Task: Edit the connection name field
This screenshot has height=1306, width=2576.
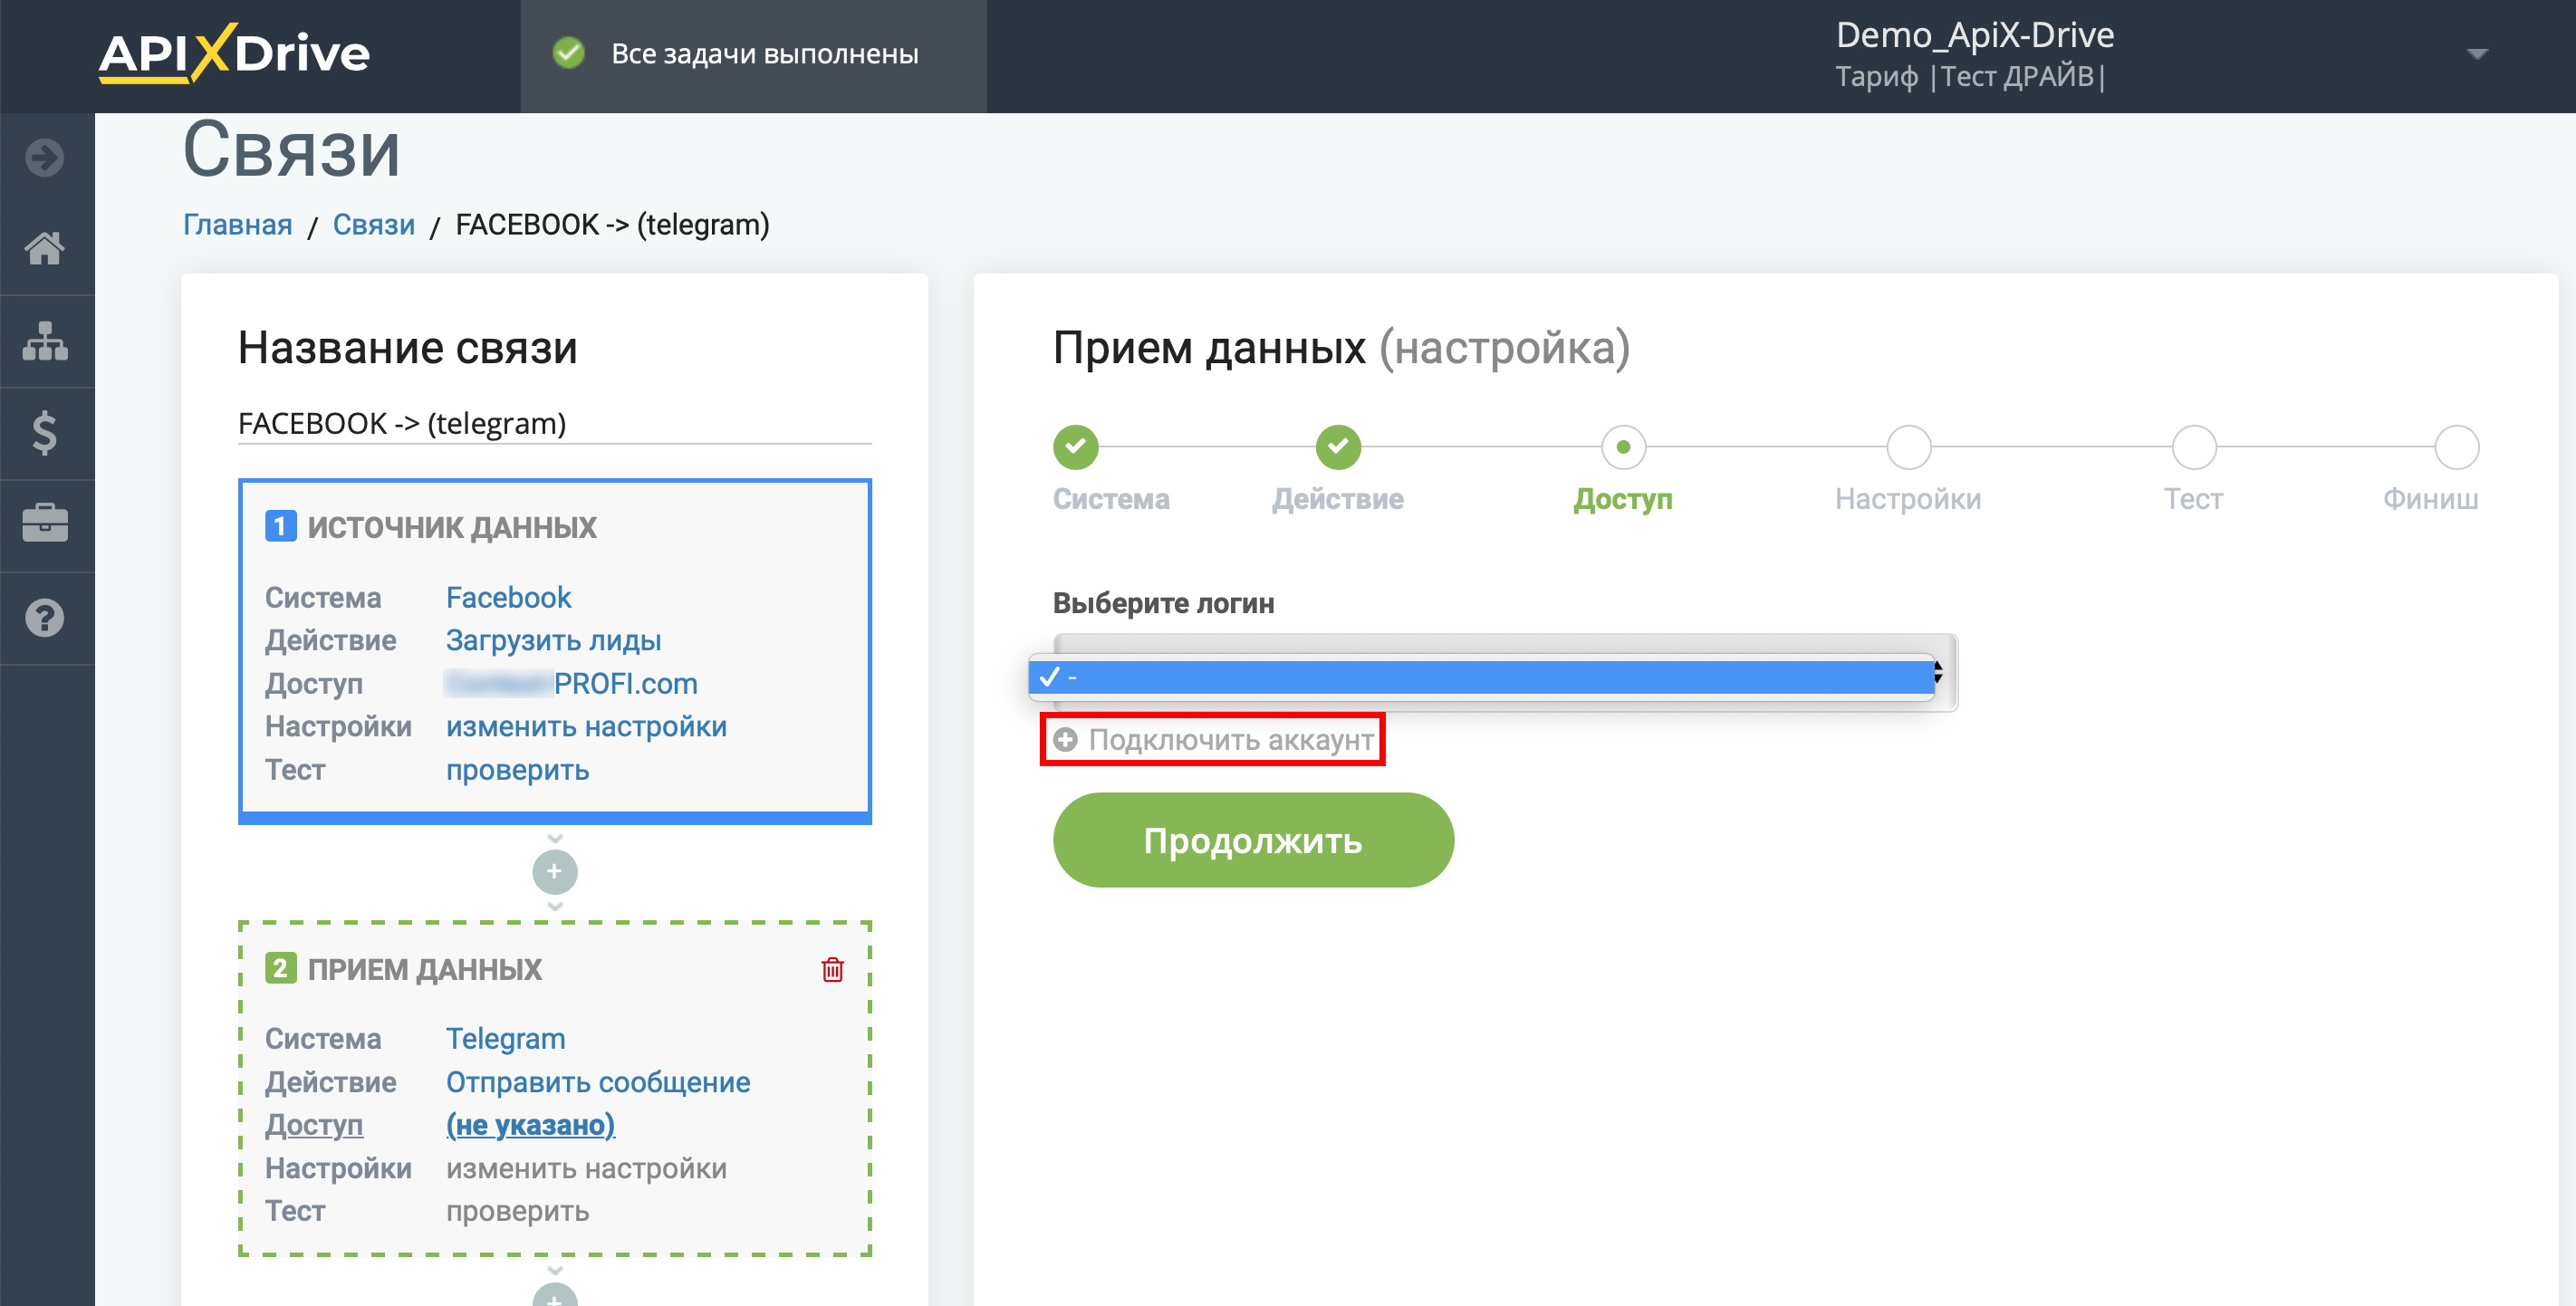Action: (555, 424)
